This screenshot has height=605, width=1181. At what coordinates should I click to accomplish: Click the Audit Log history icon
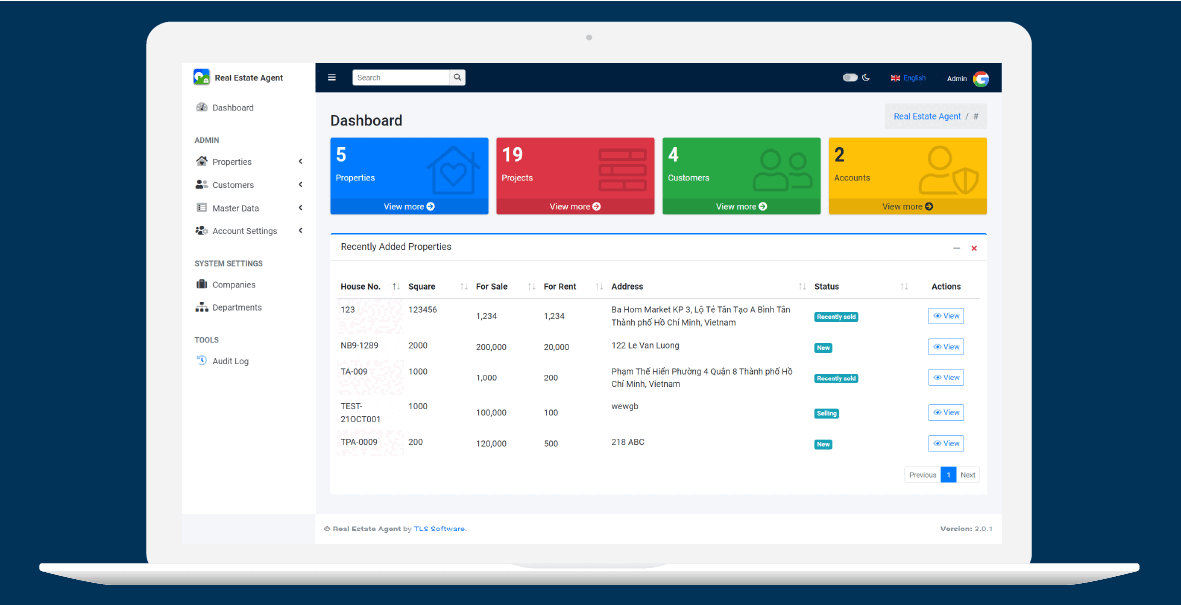202,360
